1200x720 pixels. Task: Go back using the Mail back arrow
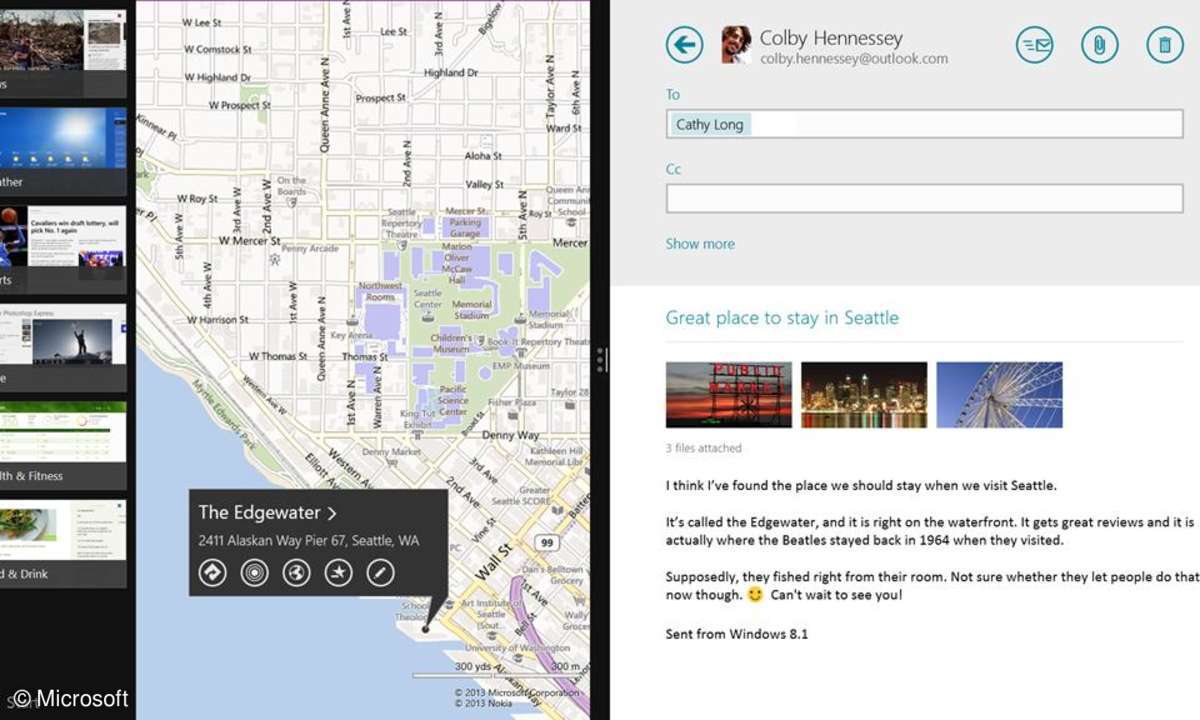pos(685,45)
